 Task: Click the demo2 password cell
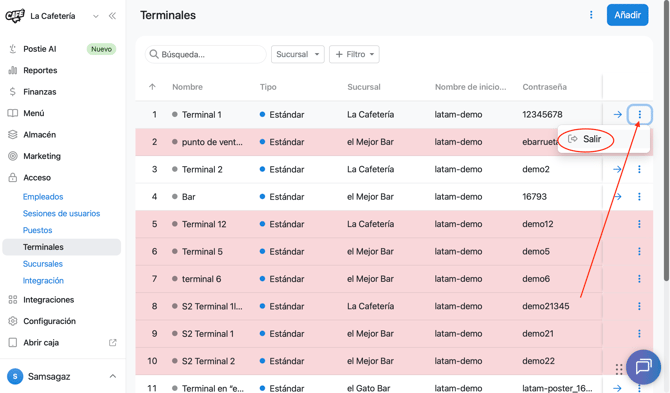[536, 169]
